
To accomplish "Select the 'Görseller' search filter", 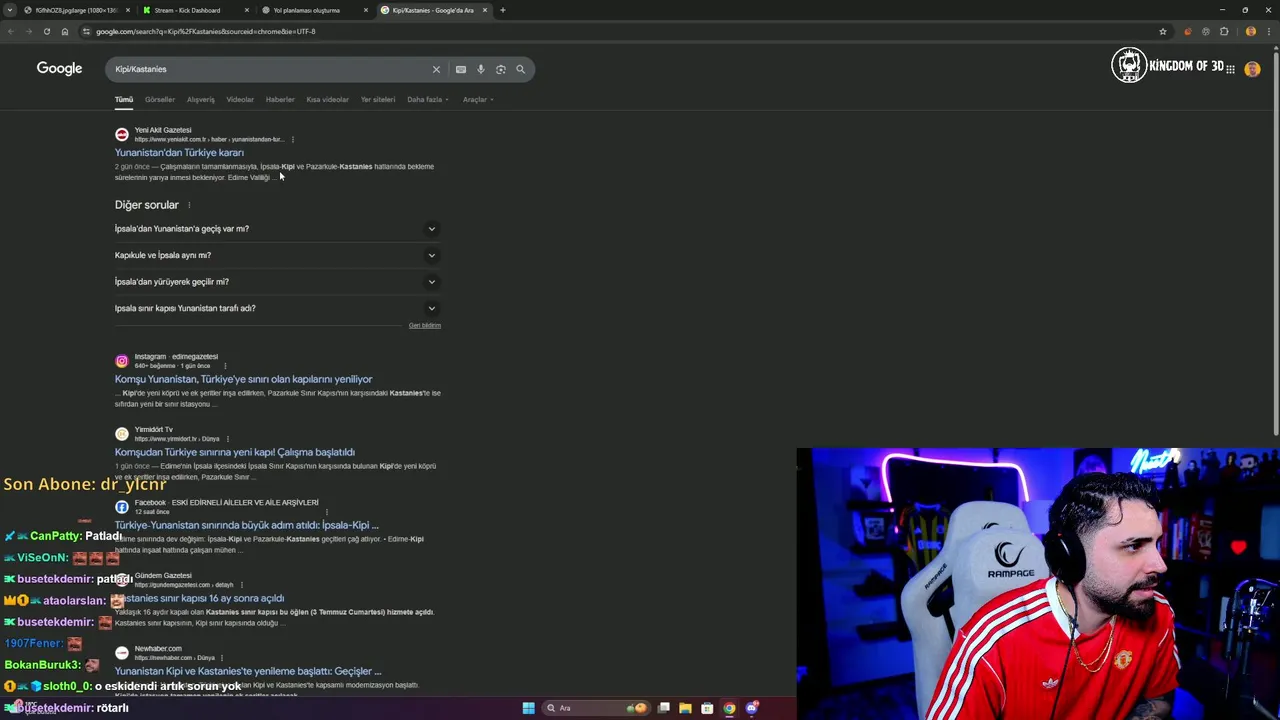I will click(x=160, y=99).
